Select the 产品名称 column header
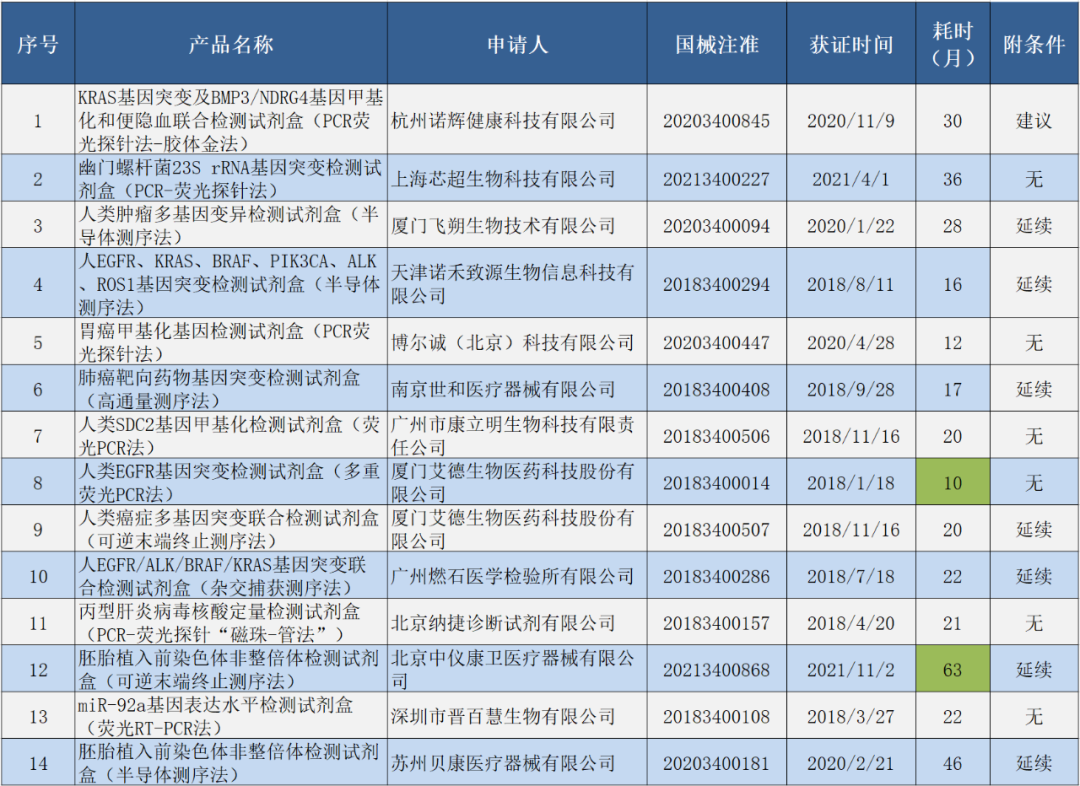Image resolution: width=1080 pixels, height=786 pixels. 230,45
